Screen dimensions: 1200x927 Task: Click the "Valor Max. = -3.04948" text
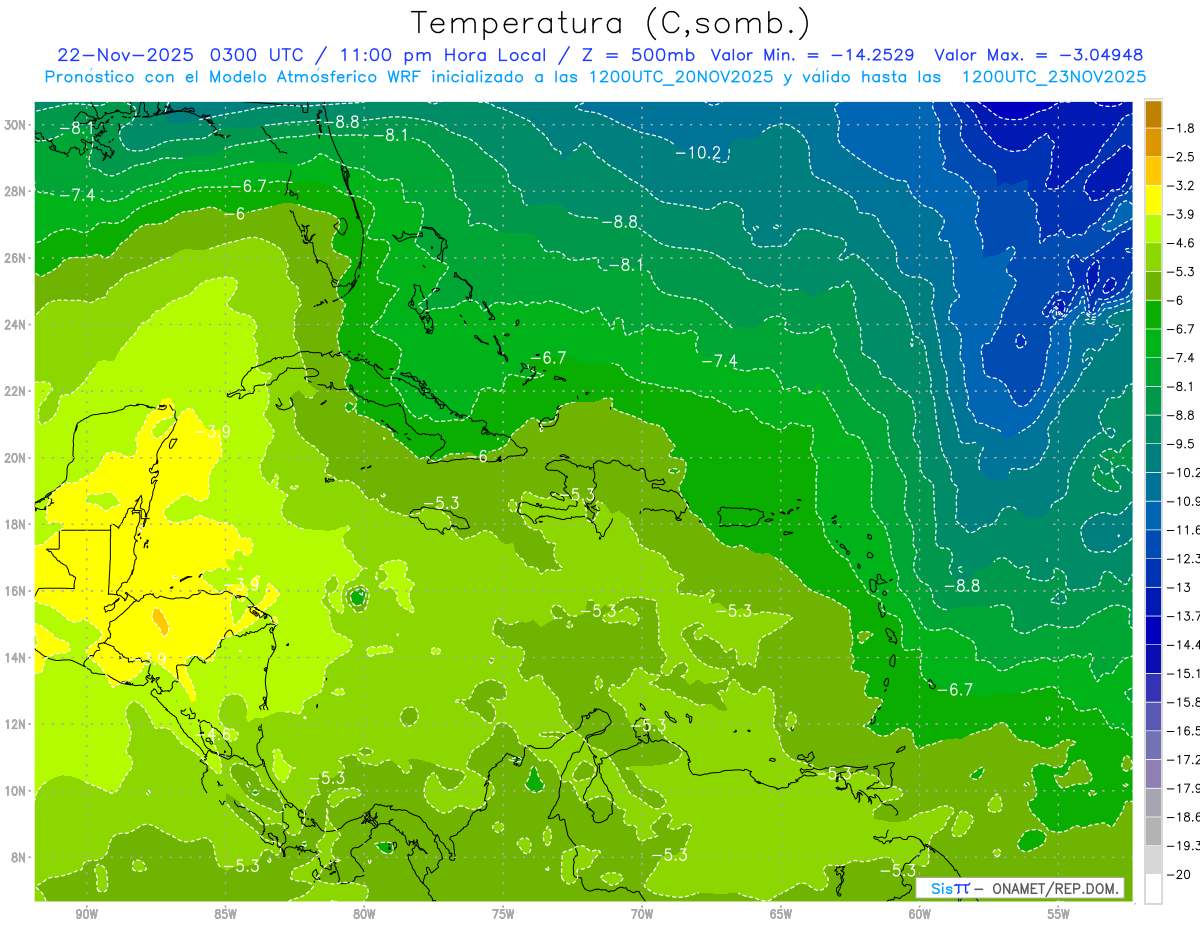coord(1039,55)
